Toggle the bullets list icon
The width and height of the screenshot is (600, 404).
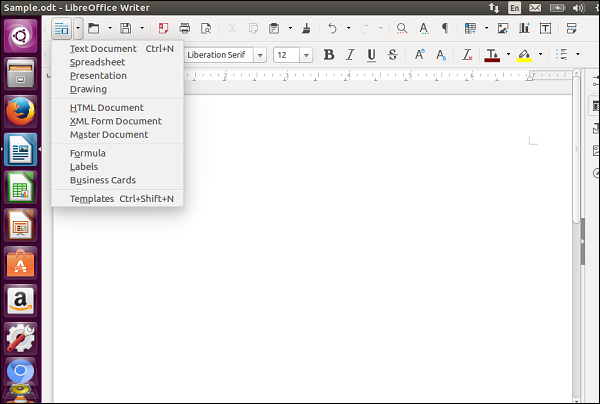coord(562,55)
